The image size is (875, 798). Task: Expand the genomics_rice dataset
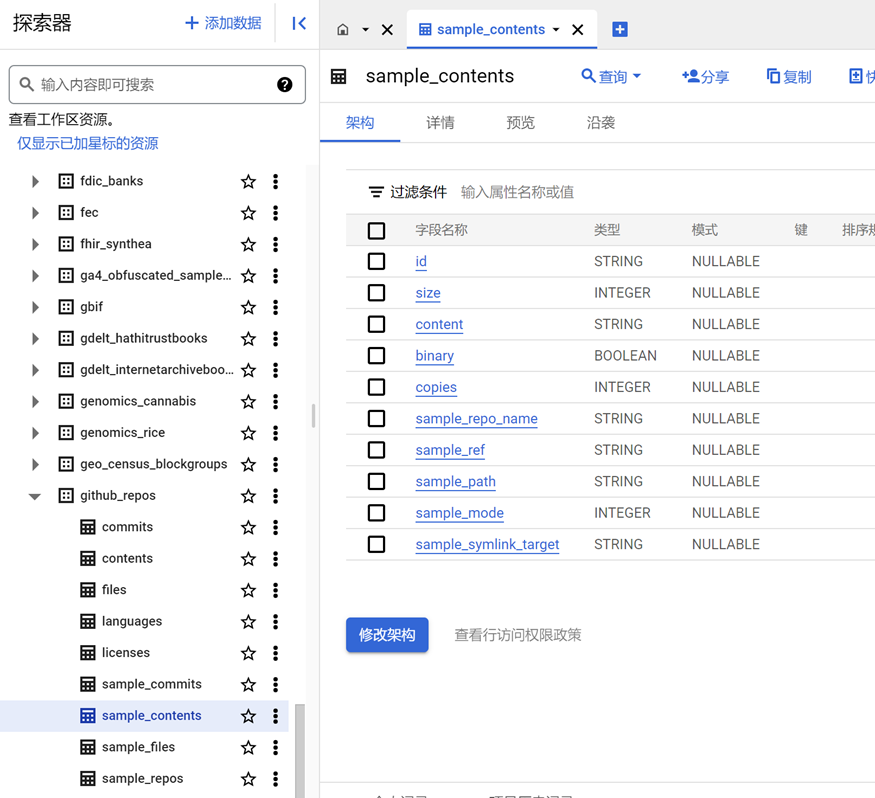coord(35,433)
